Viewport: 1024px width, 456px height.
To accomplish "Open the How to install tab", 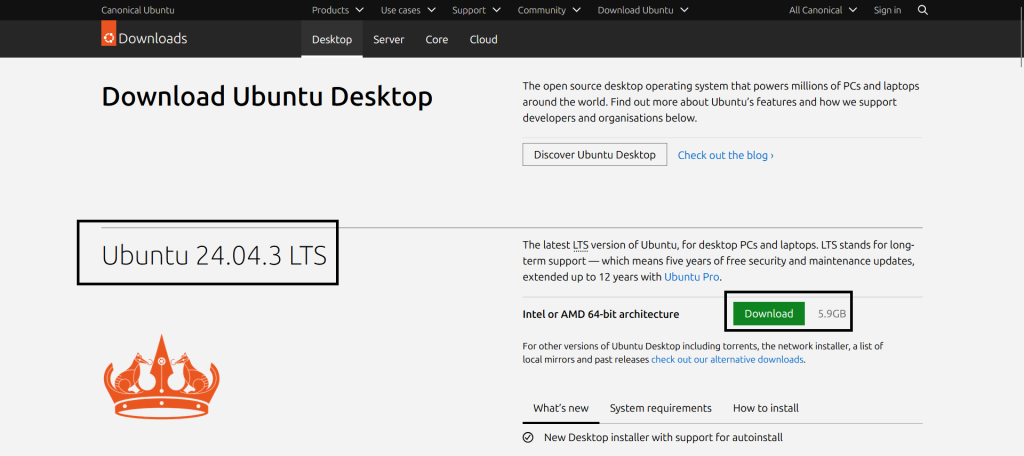I will 765,408.
